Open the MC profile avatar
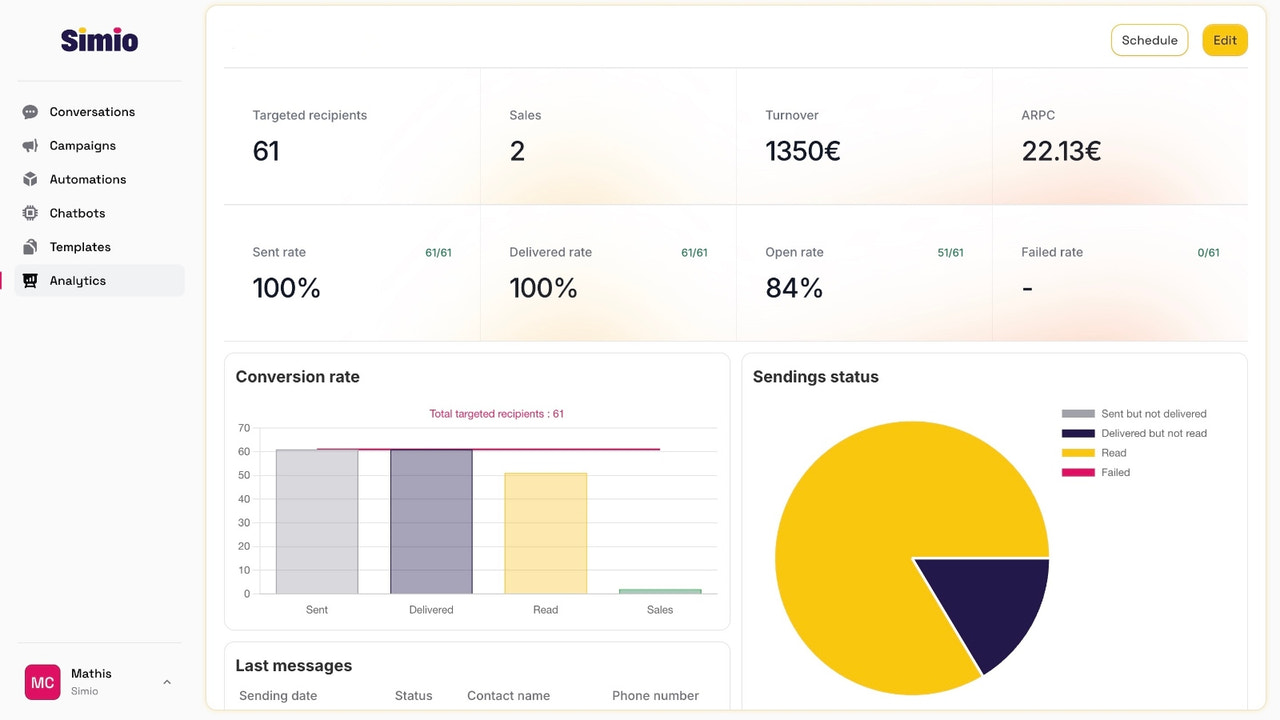Viewport: 1280px width, 720px height. click(42, 682)
